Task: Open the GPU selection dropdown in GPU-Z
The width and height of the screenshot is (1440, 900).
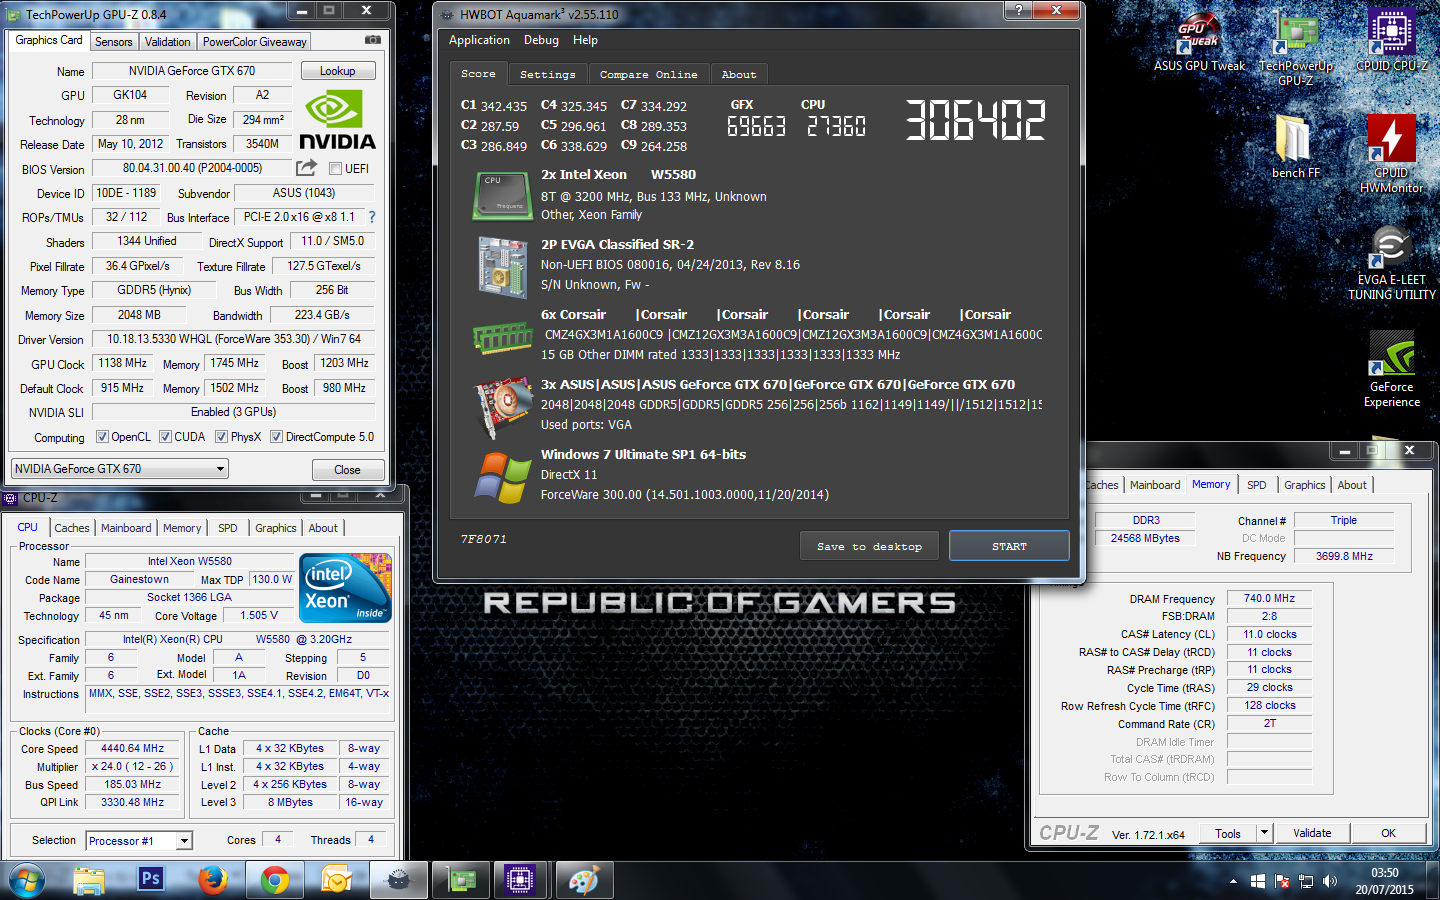Action: coord(120,469)
